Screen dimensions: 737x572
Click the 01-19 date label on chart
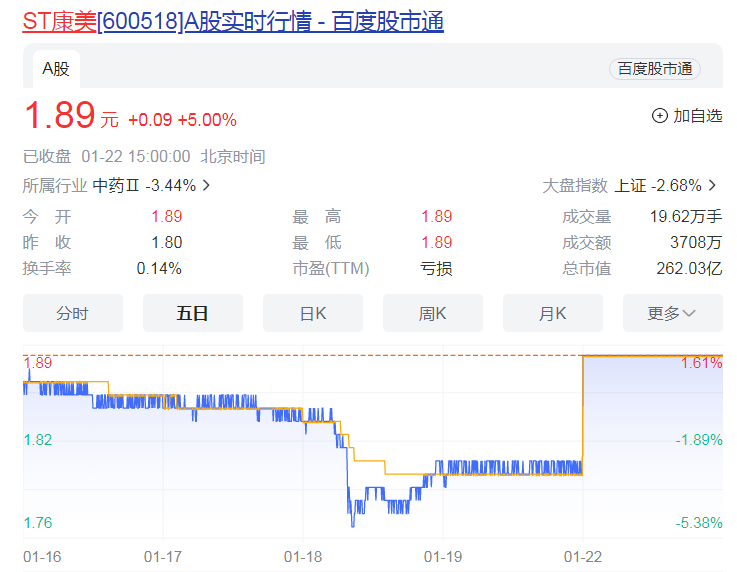click(443, 557)
